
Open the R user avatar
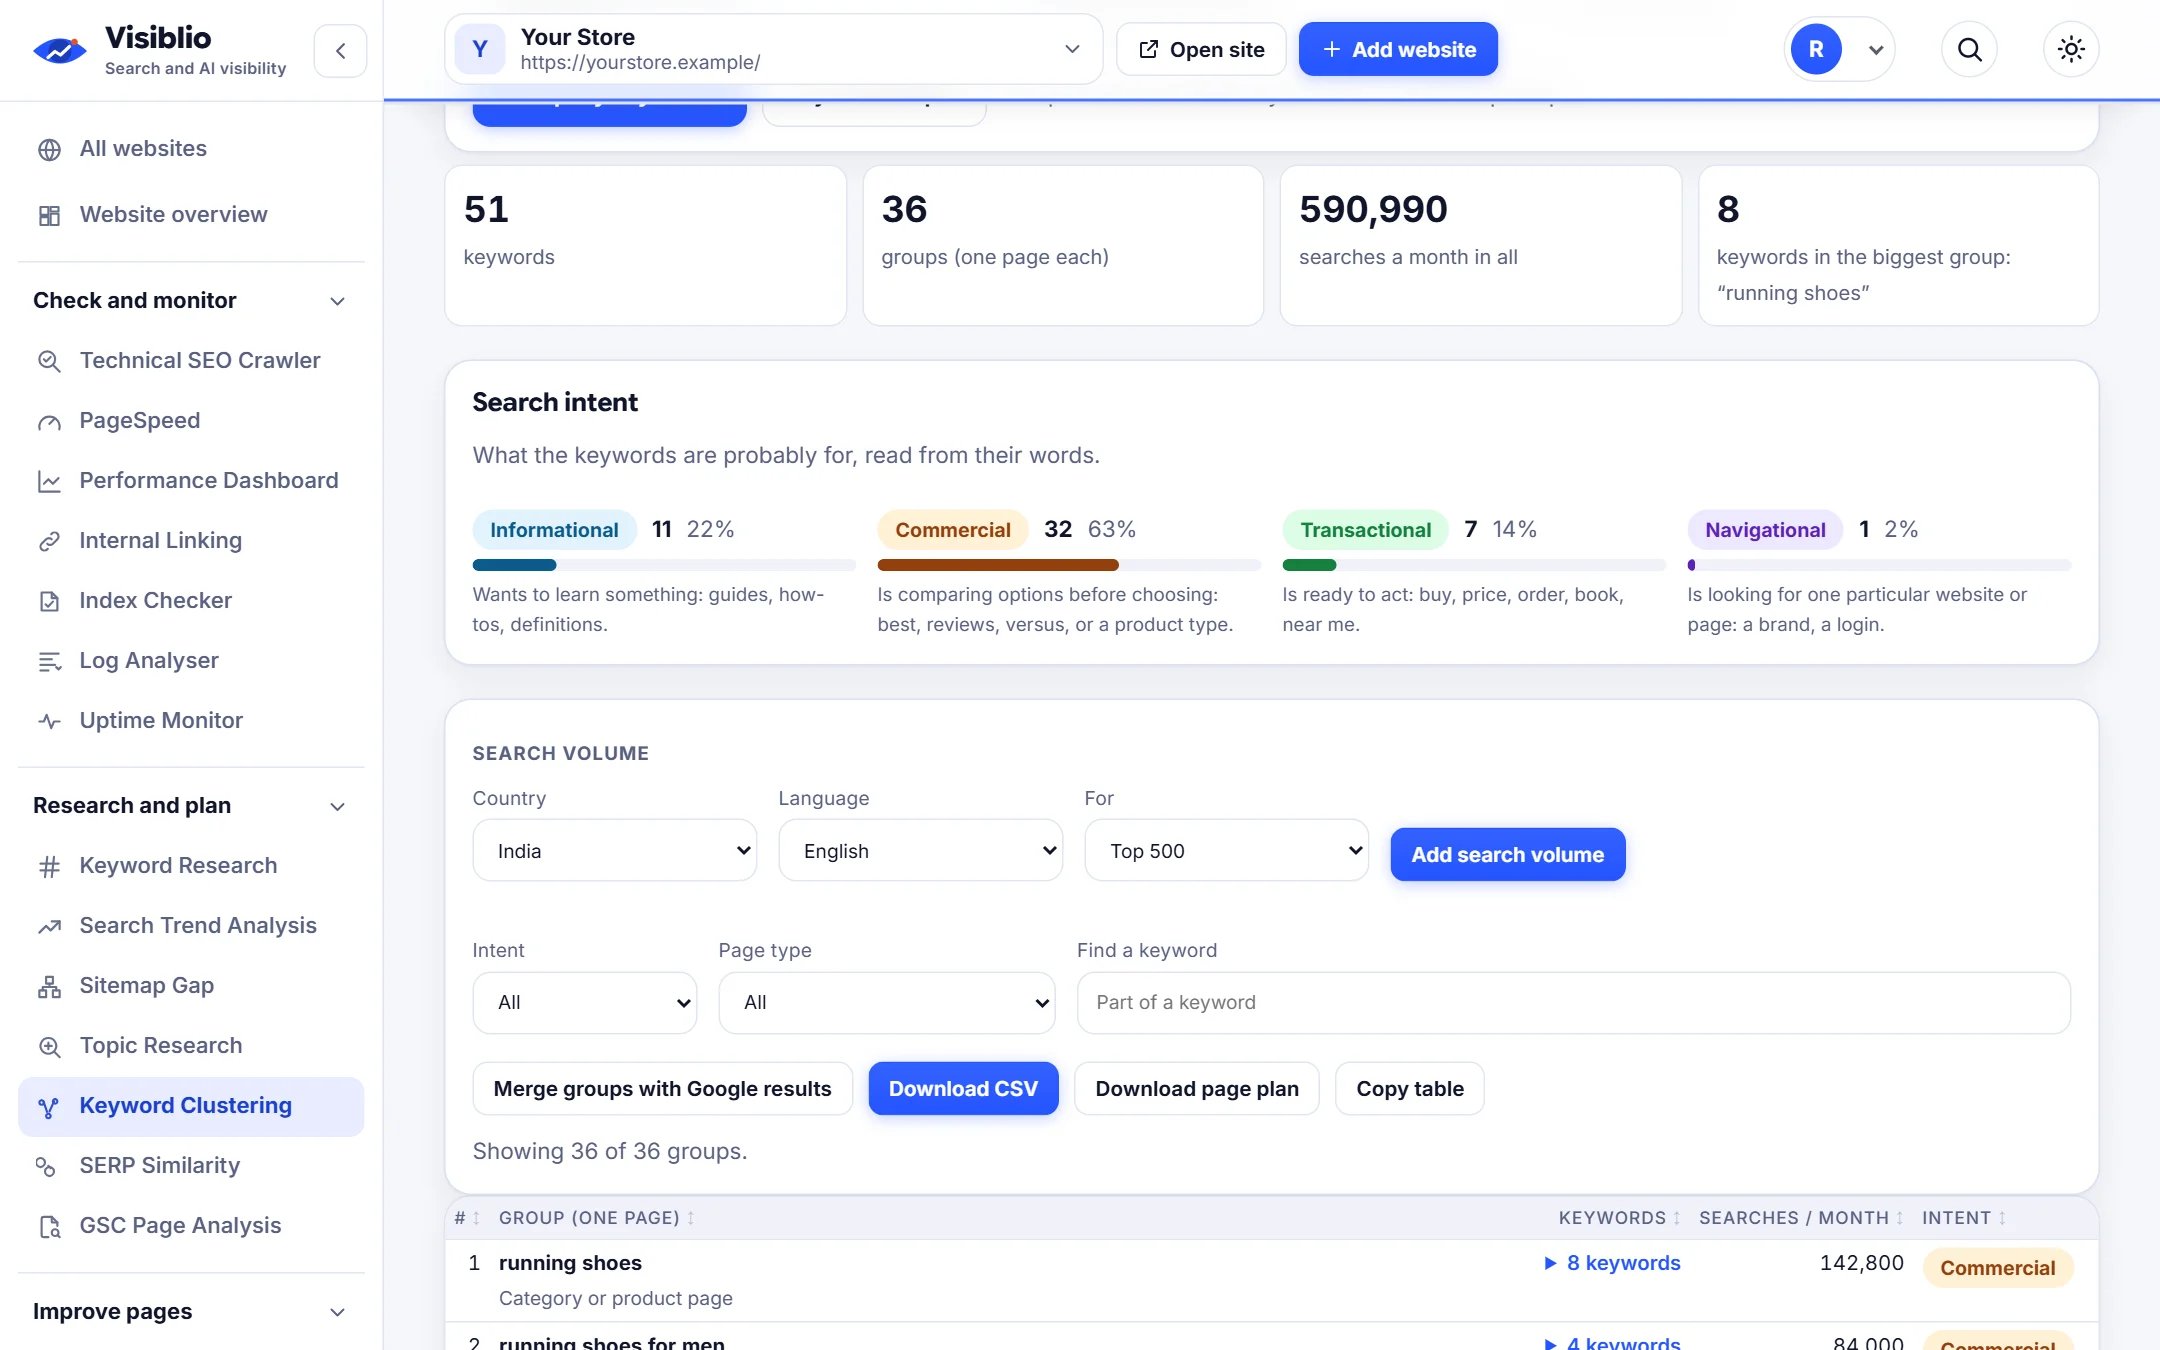[x=1816, y=49]
